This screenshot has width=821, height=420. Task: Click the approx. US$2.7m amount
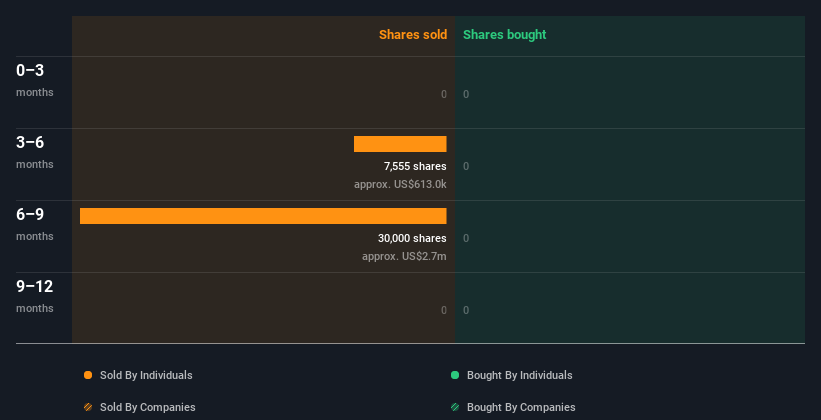pos(404,256)
